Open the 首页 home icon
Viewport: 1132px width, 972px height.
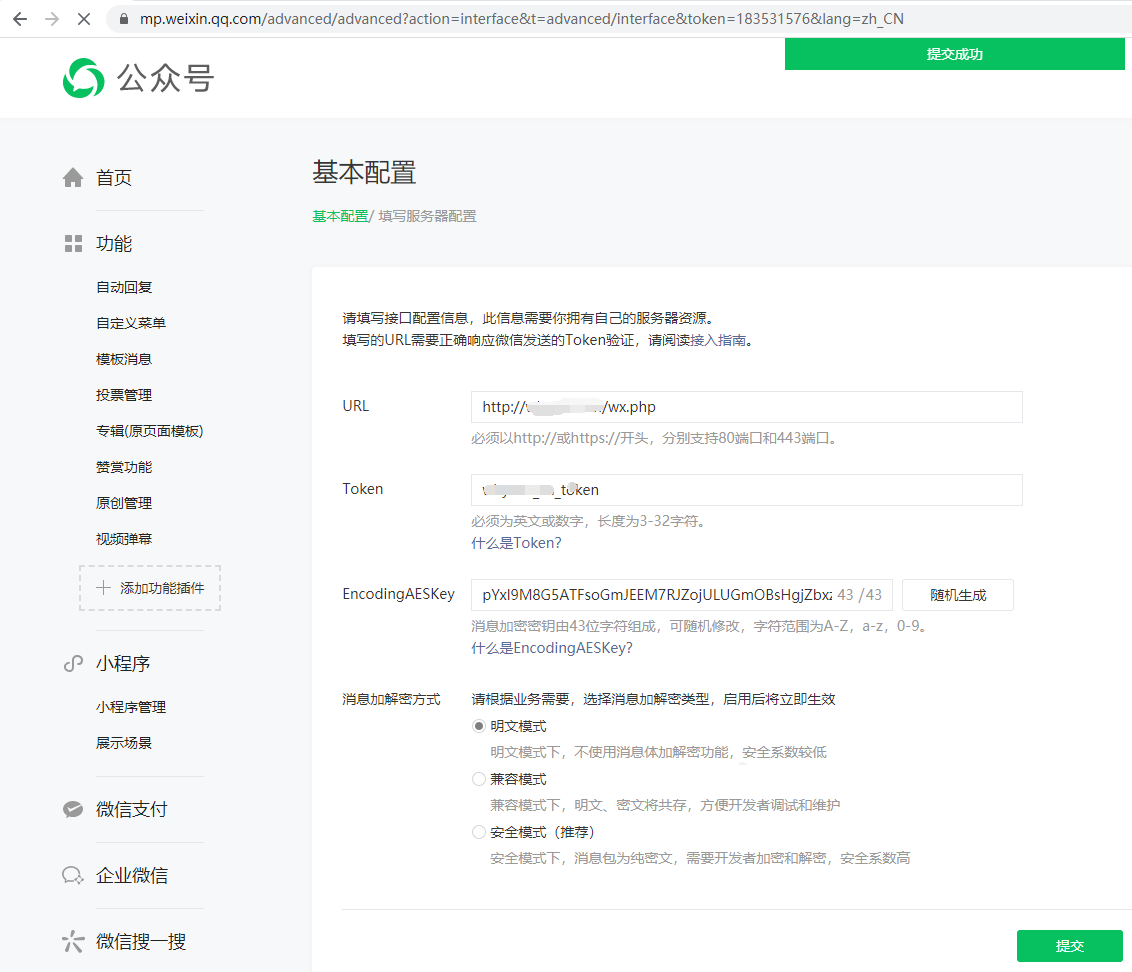coord(73,178)
